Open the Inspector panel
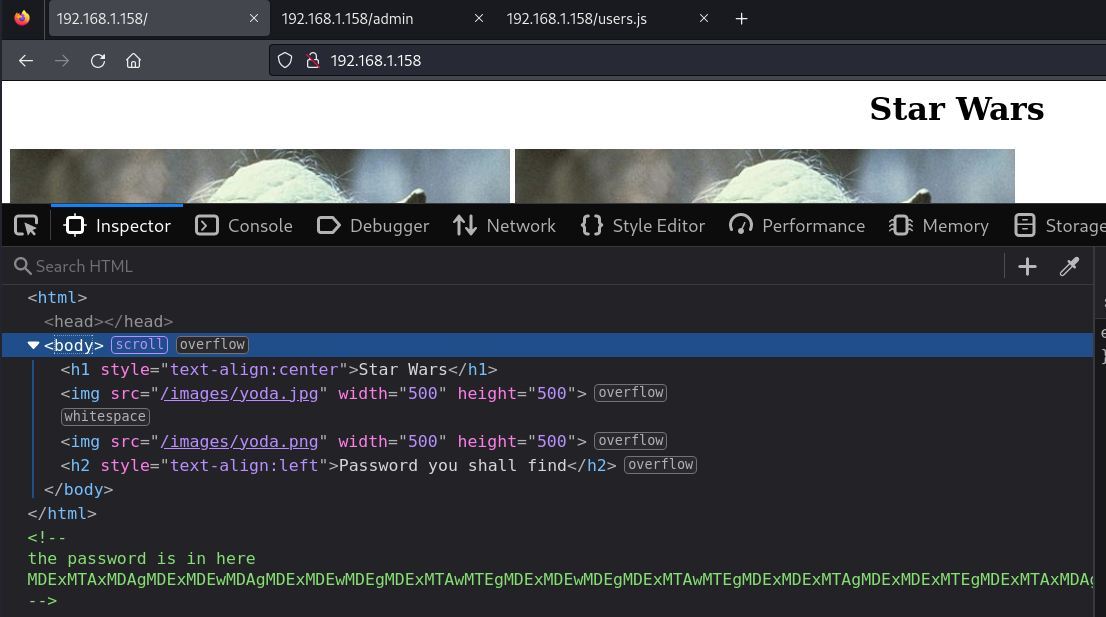Screen dimensions: 1106x617 click(117, 226)
